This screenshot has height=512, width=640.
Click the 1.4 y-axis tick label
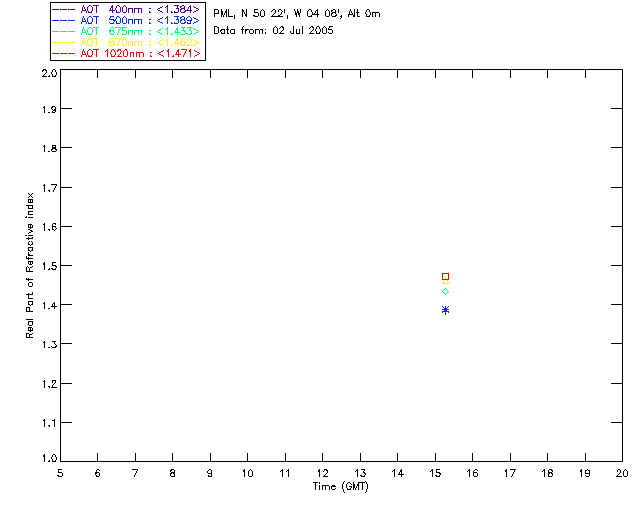49,305
